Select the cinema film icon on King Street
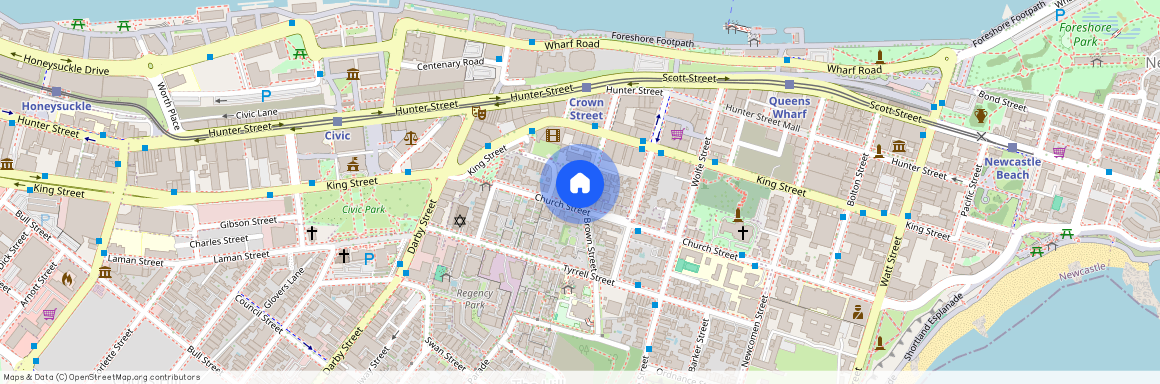The height and width of the screenshot is (384, 1160). click(552, 135)
